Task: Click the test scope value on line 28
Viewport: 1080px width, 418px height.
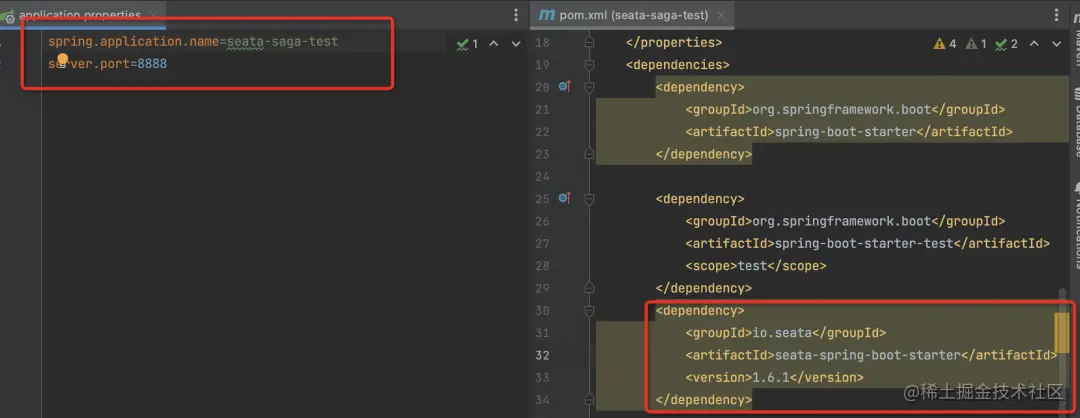Action: 752,266
